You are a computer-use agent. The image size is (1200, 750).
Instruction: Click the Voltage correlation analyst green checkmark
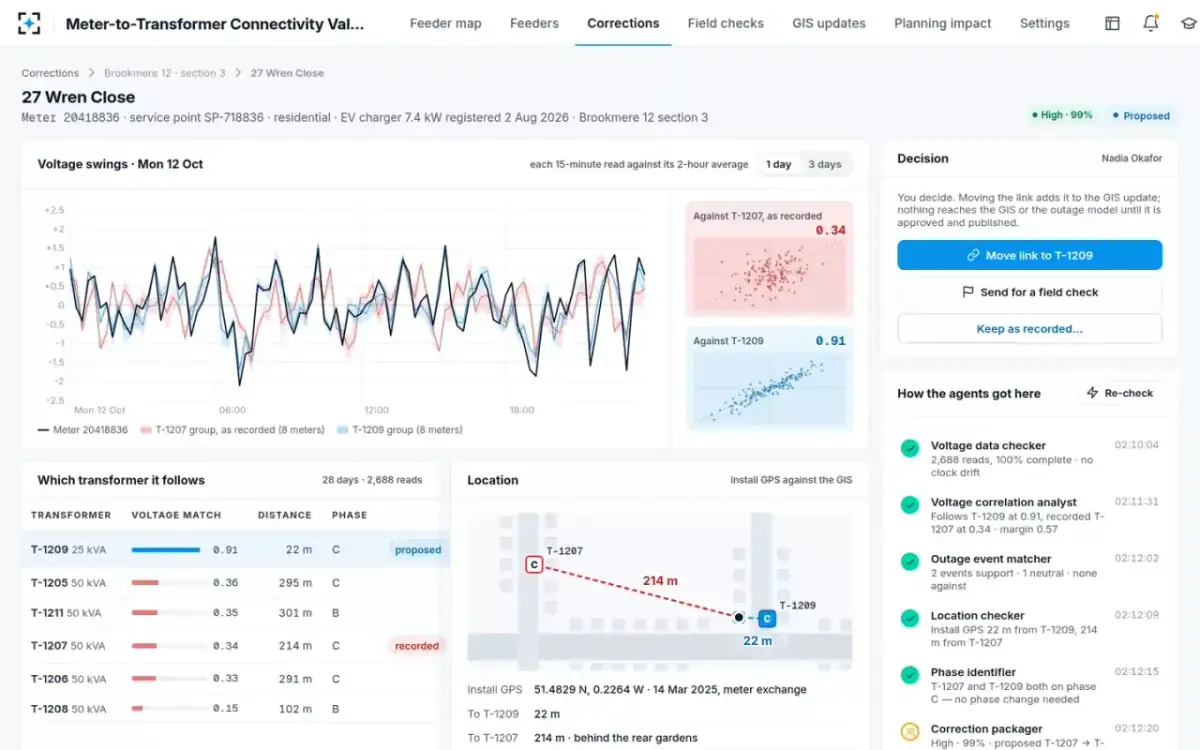coord(909,505)
